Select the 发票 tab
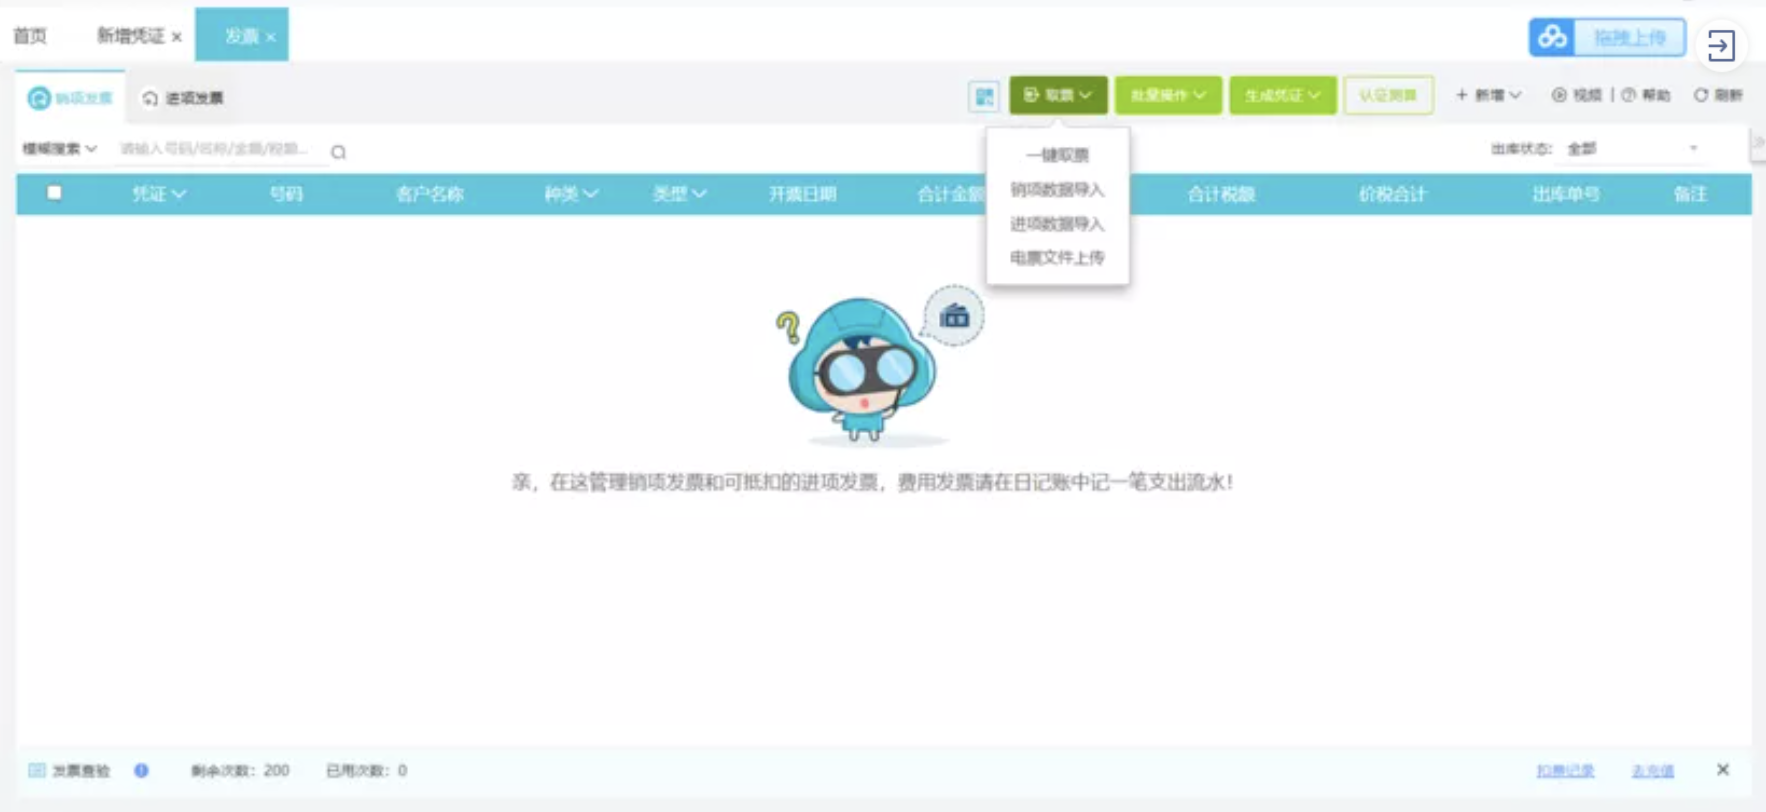The image size is (1766, 812). point(241,36)
